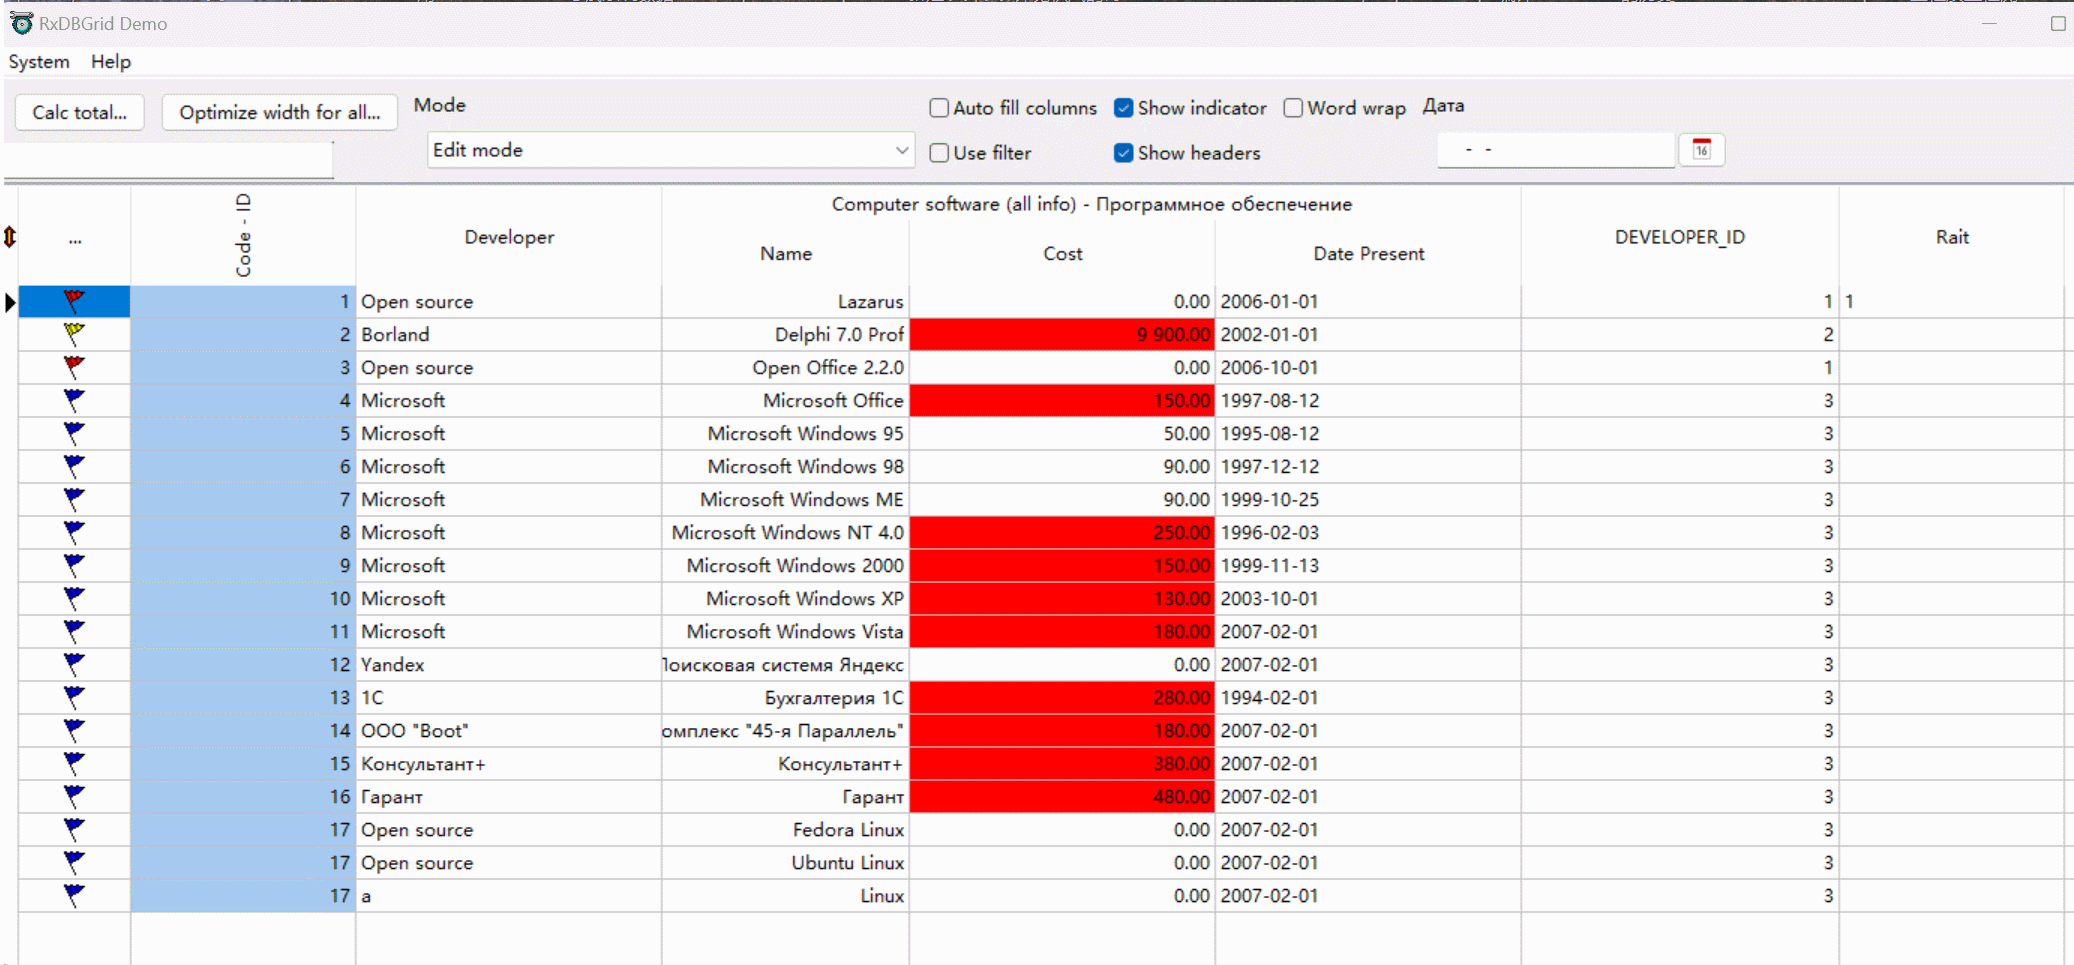Click the flag icon in Ubuntu Linux row
The width and height of the screenshot is (2074, 965).
74,861
